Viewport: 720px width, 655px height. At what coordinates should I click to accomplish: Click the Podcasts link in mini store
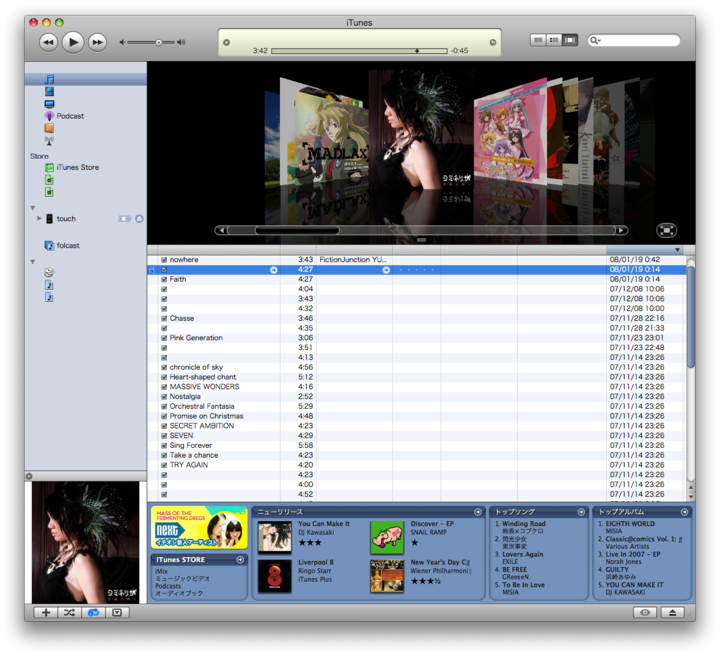point(168,586)
